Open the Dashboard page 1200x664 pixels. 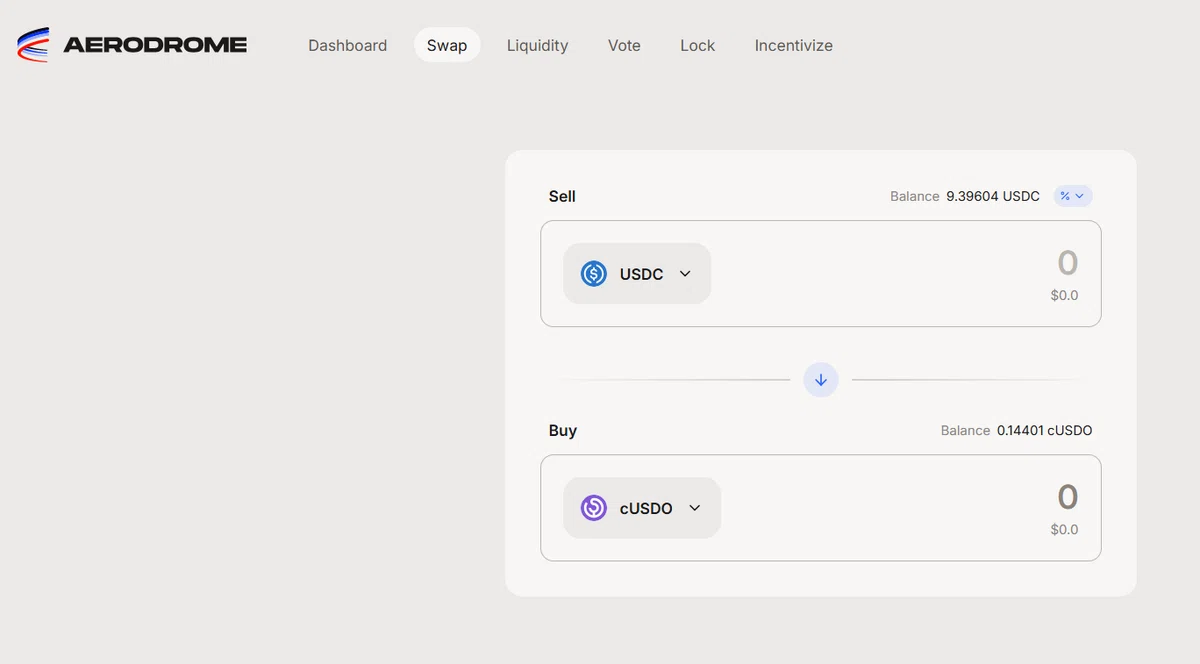(x=347, y=45)
